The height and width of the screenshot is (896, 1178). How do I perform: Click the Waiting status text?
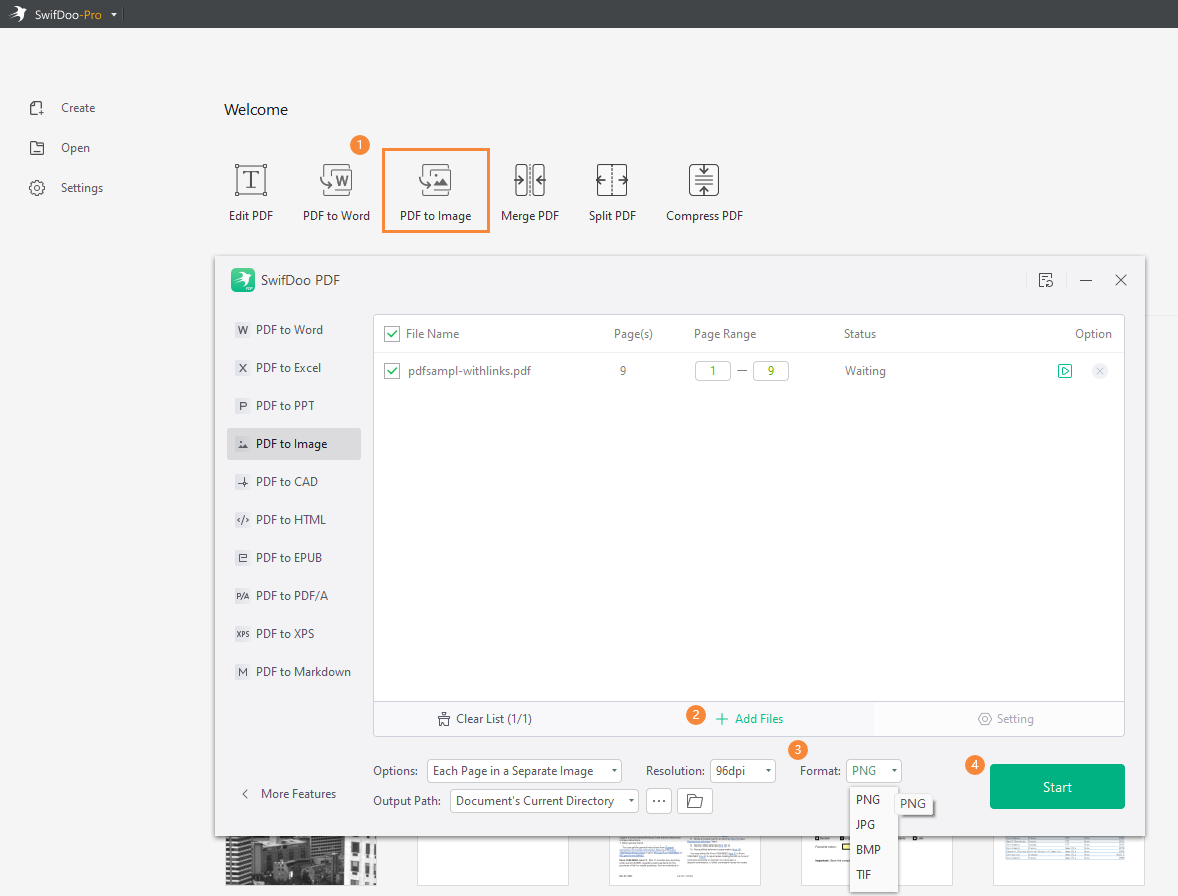tap(865, 371)
